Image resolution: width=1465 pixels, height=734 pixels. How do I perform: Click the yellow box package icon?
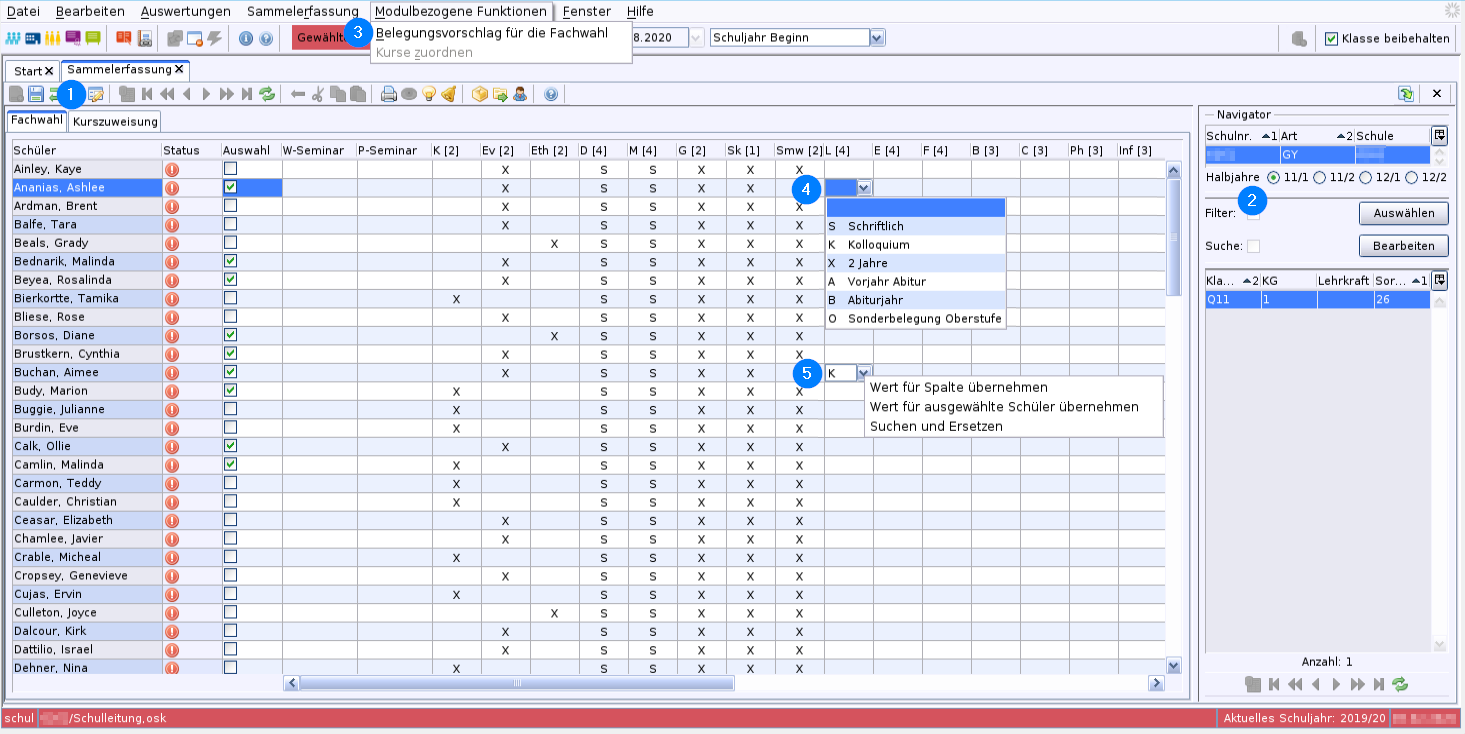click(x=480, y=94)
